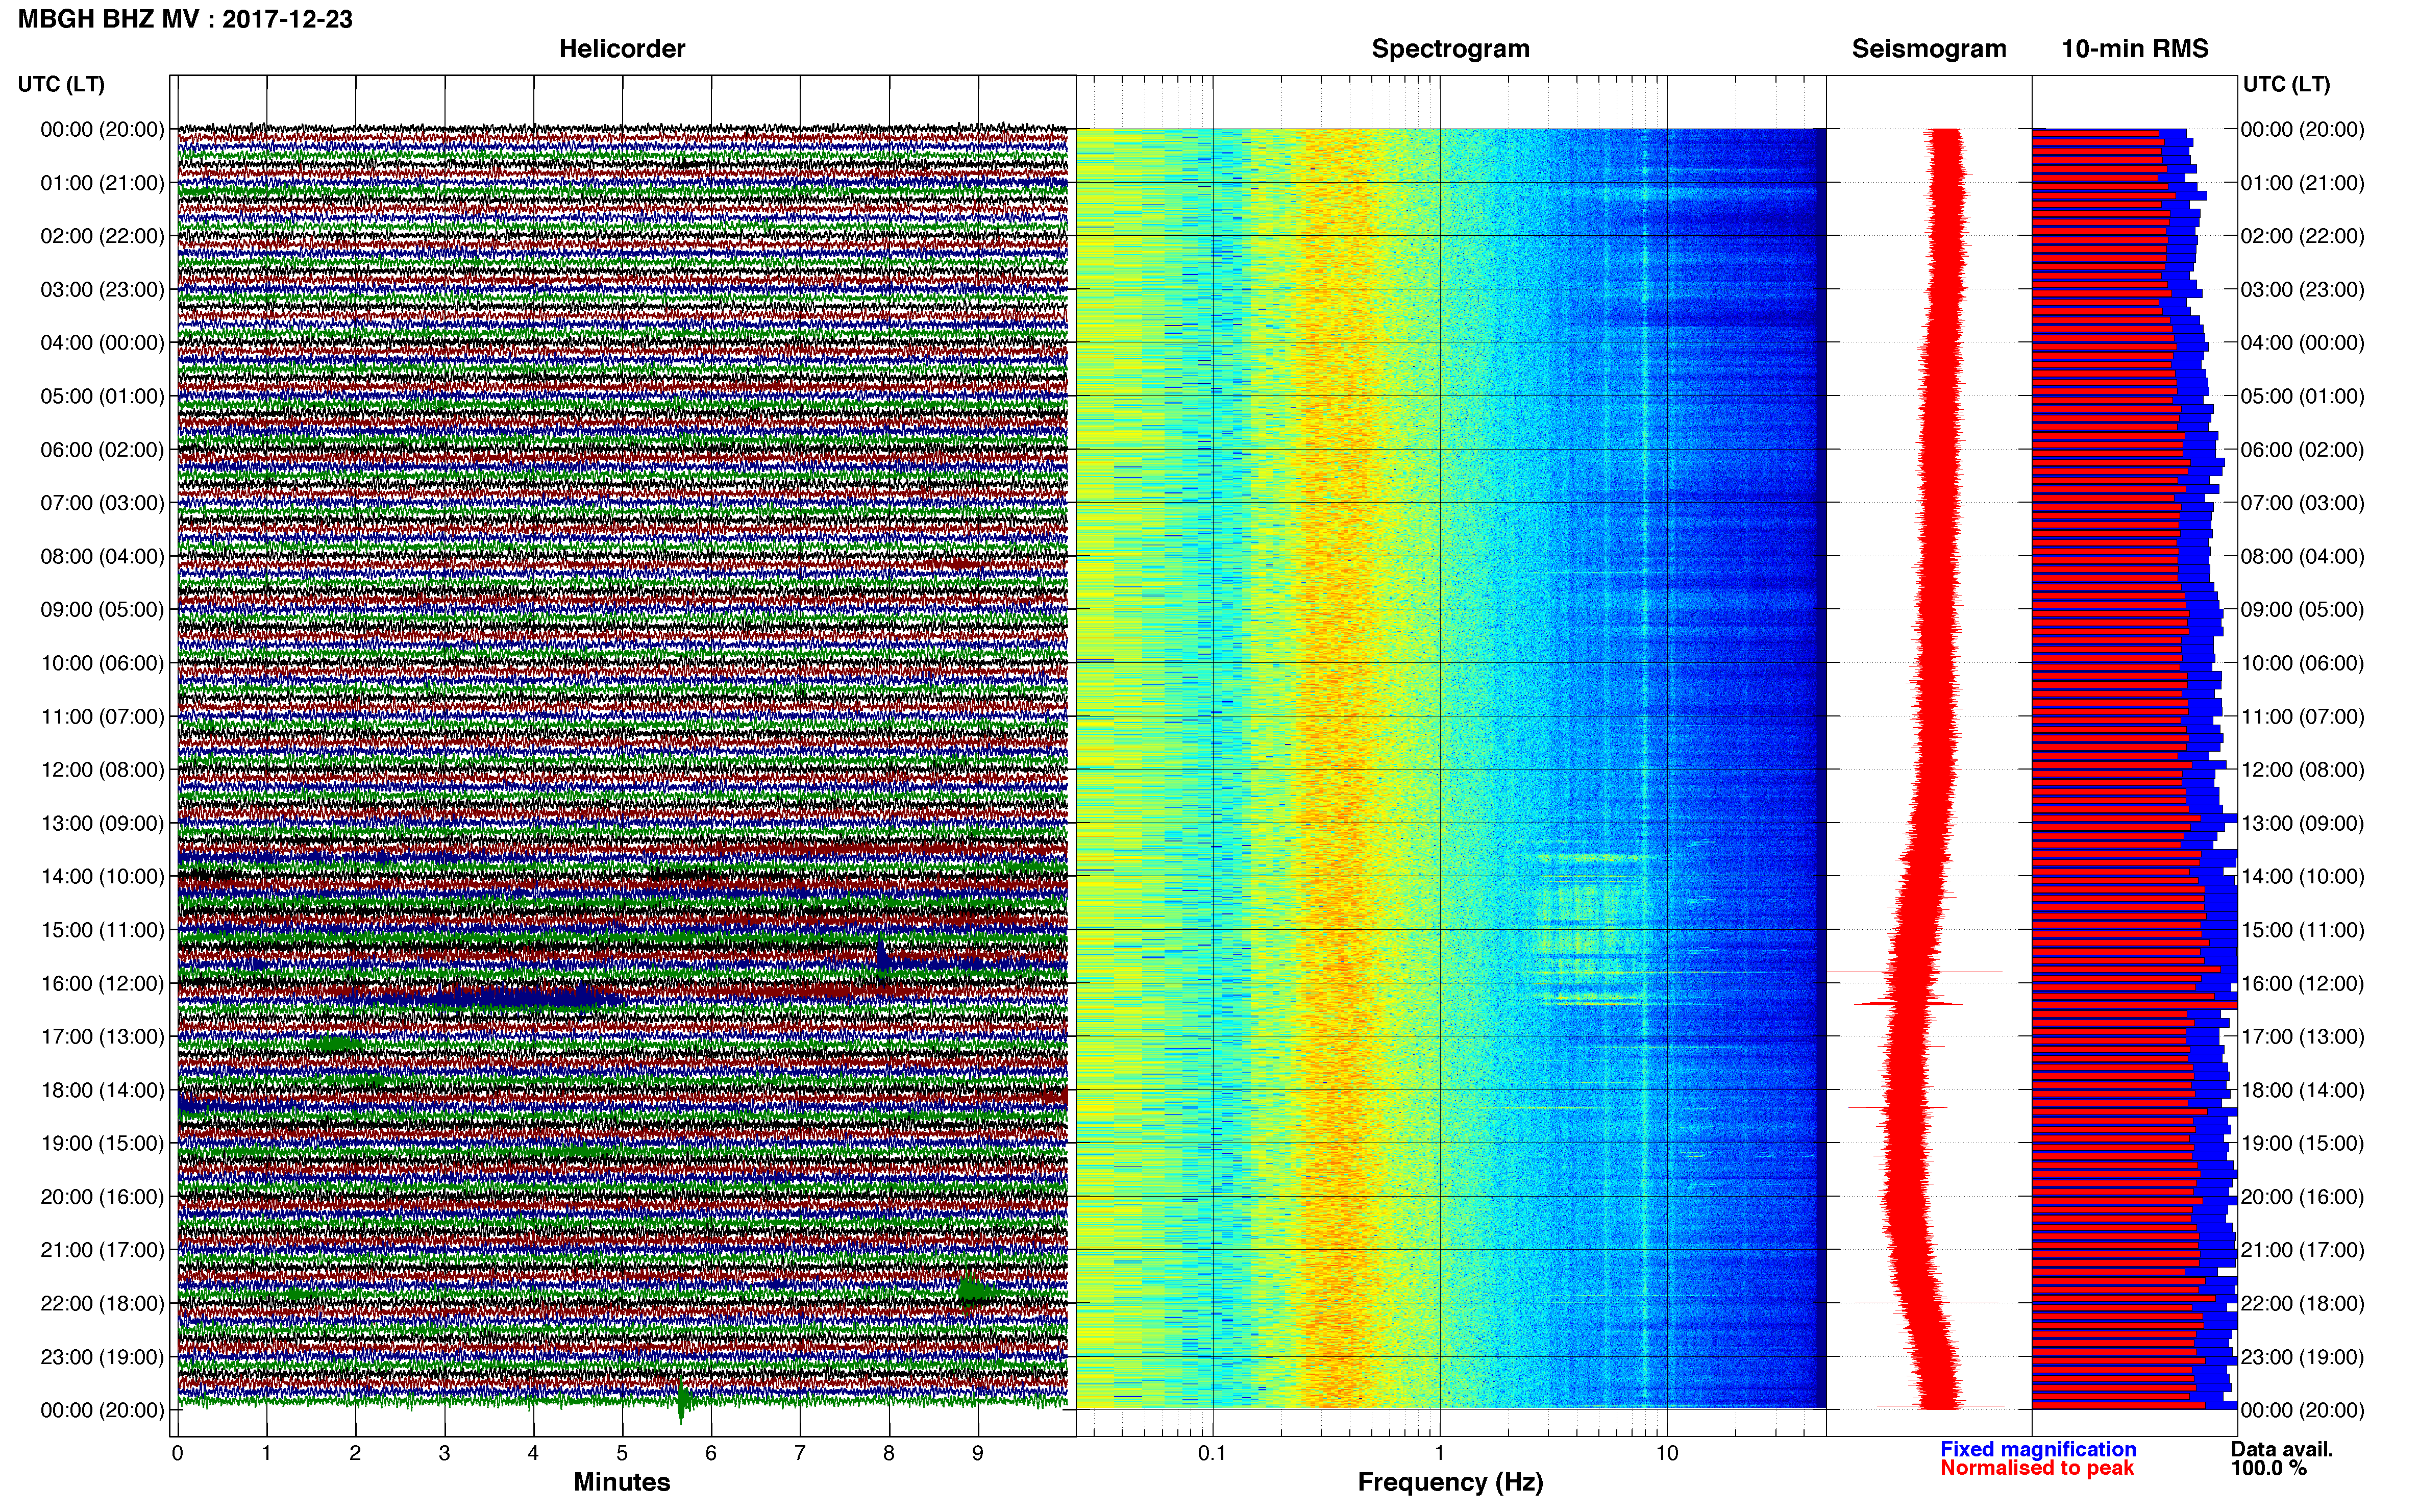Click minute tick label 0 on helicorder
Viewport: 2419px width, 1512px height.
pos(177,1453)
